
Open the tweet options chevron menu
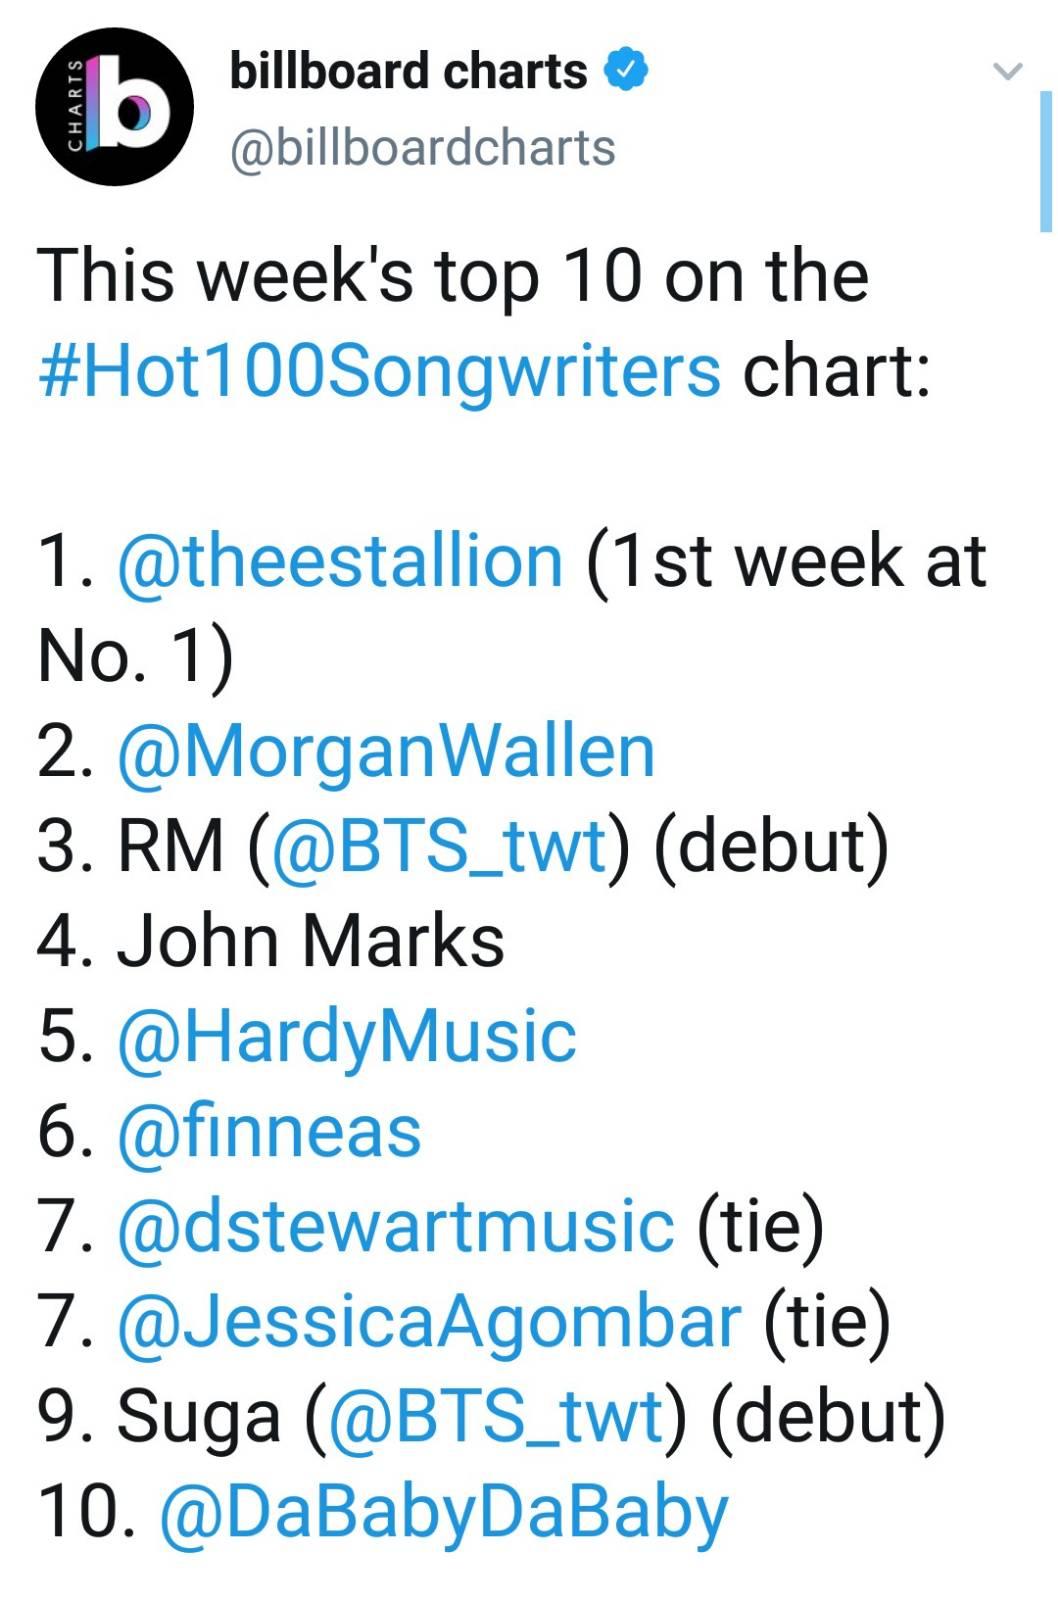[1008, 72]
